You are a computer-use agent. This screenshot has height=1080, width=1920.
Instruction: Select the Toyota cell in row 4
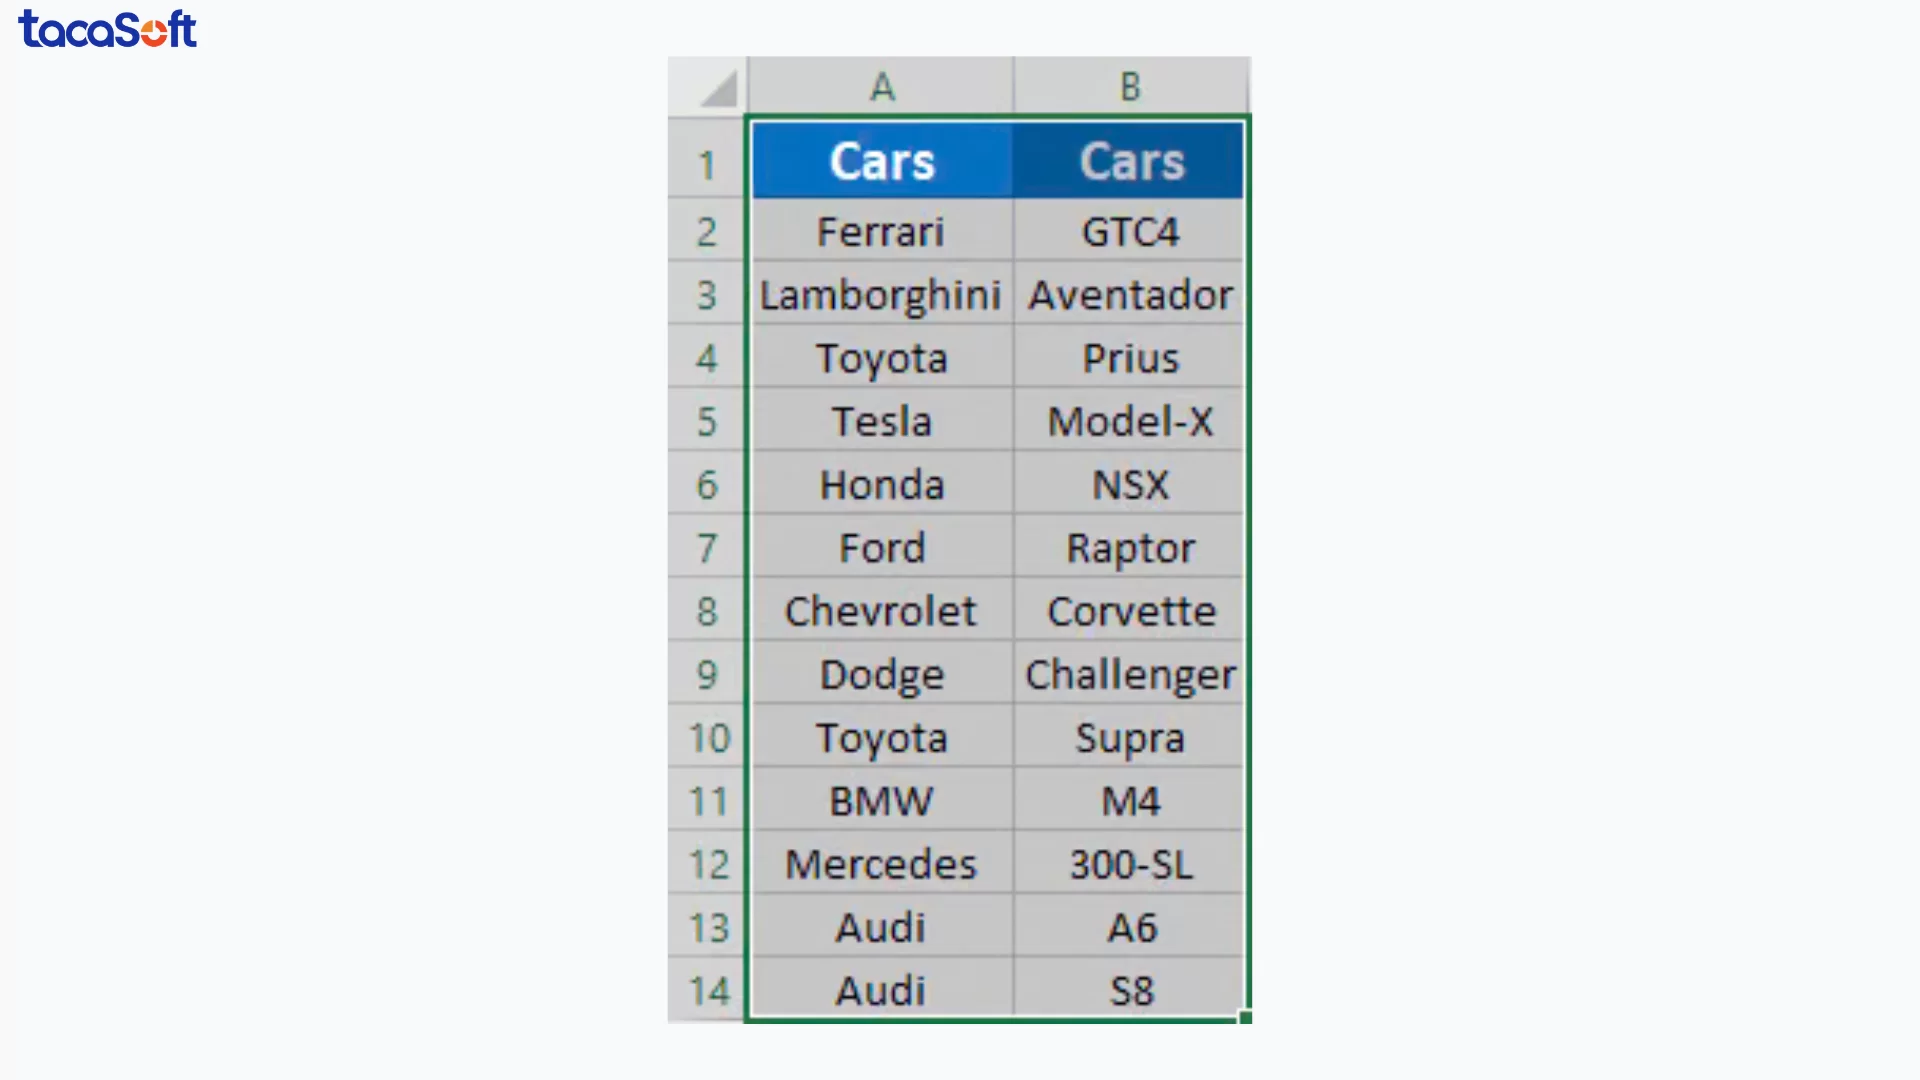(x=882, y=357)
